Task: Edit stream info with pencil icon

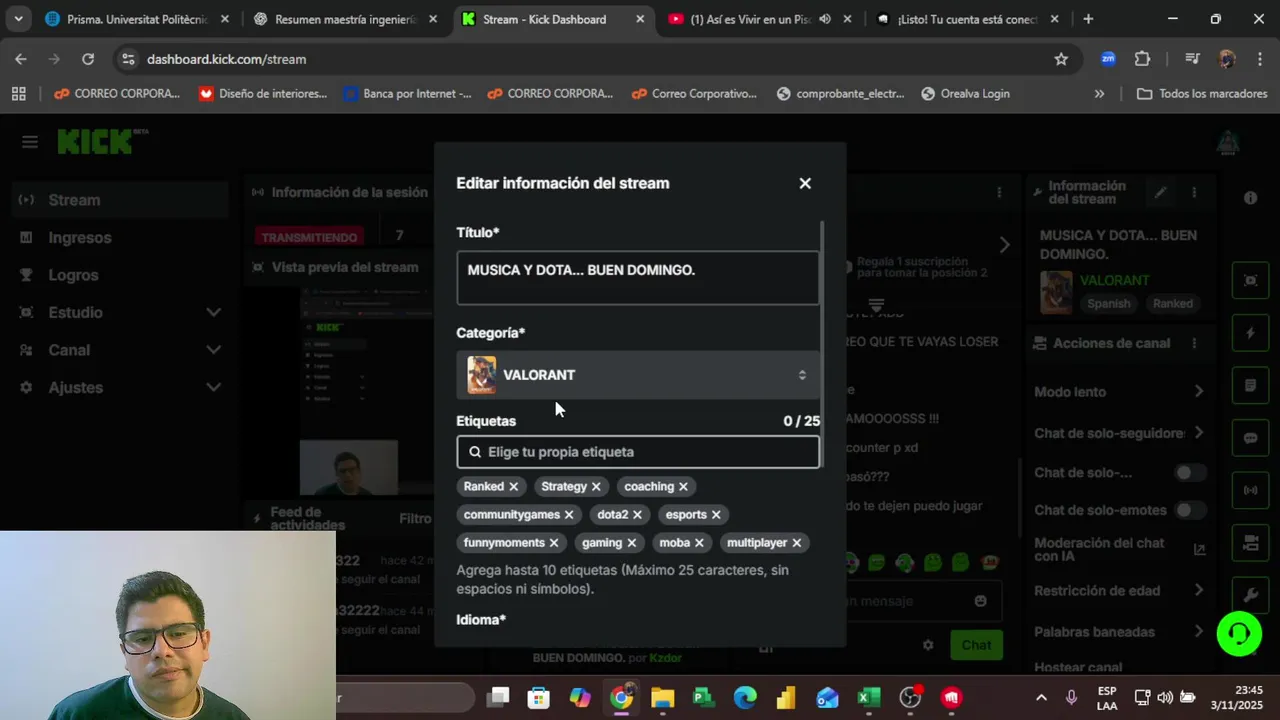Action: [x=1161, y=192]
